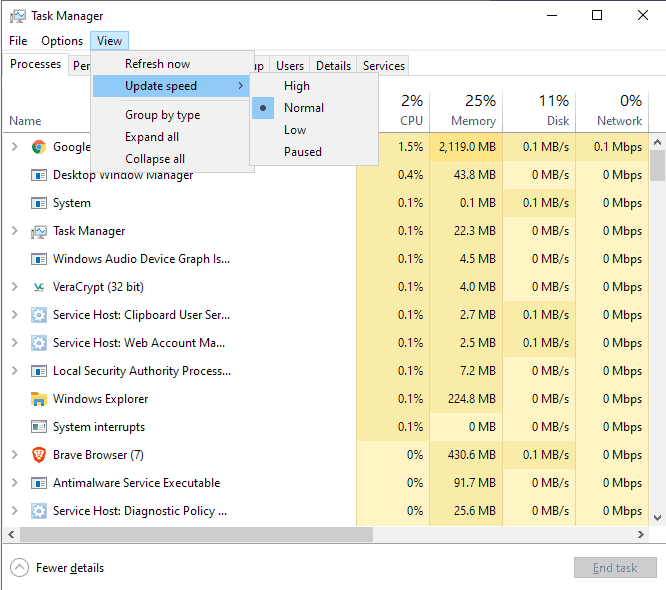Image resolution: width=666 pixels, height=590 pixels.
Task: Close the View menu
Action: (109, 41)
